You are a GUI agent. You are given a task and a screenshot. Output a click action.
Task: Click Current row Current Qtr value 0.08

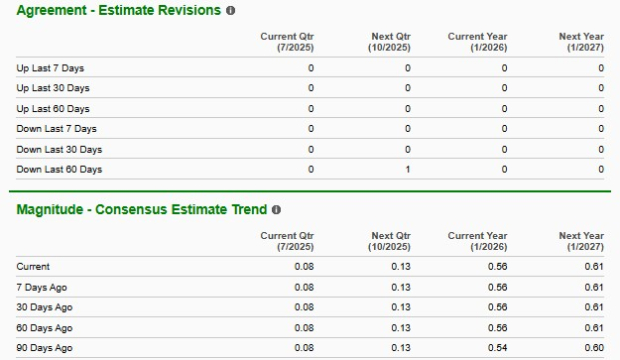pyautogui.click(x=304, y=267)
